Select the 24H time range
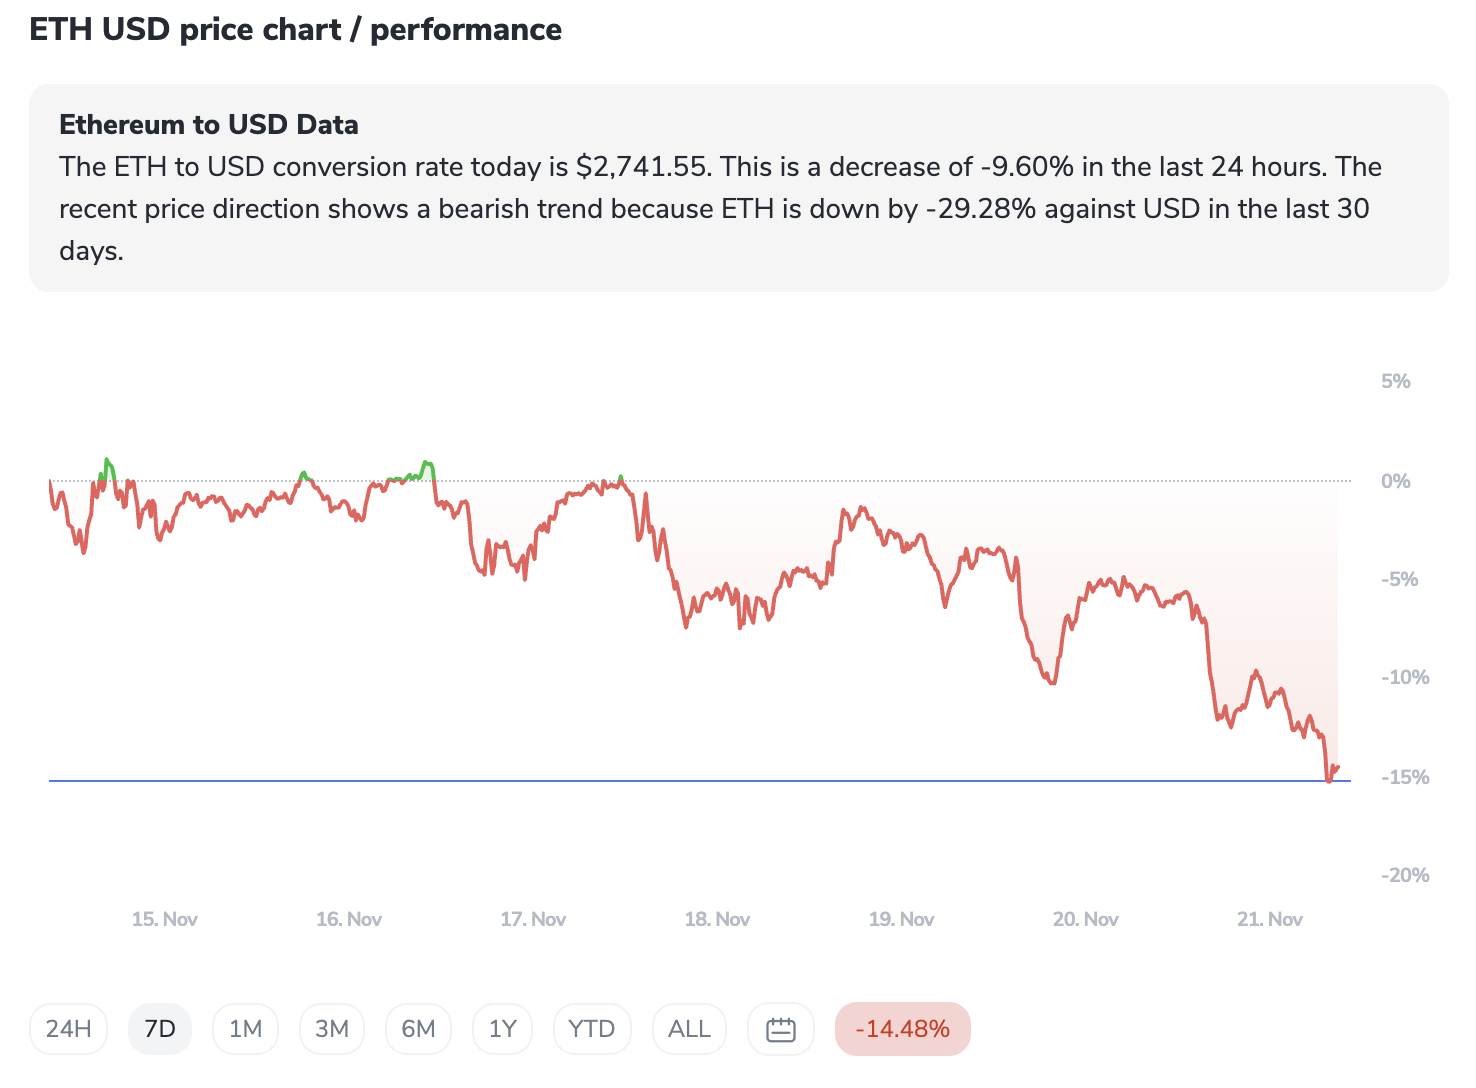This screenshot has width=1476, height=1088. point(69,1029)
